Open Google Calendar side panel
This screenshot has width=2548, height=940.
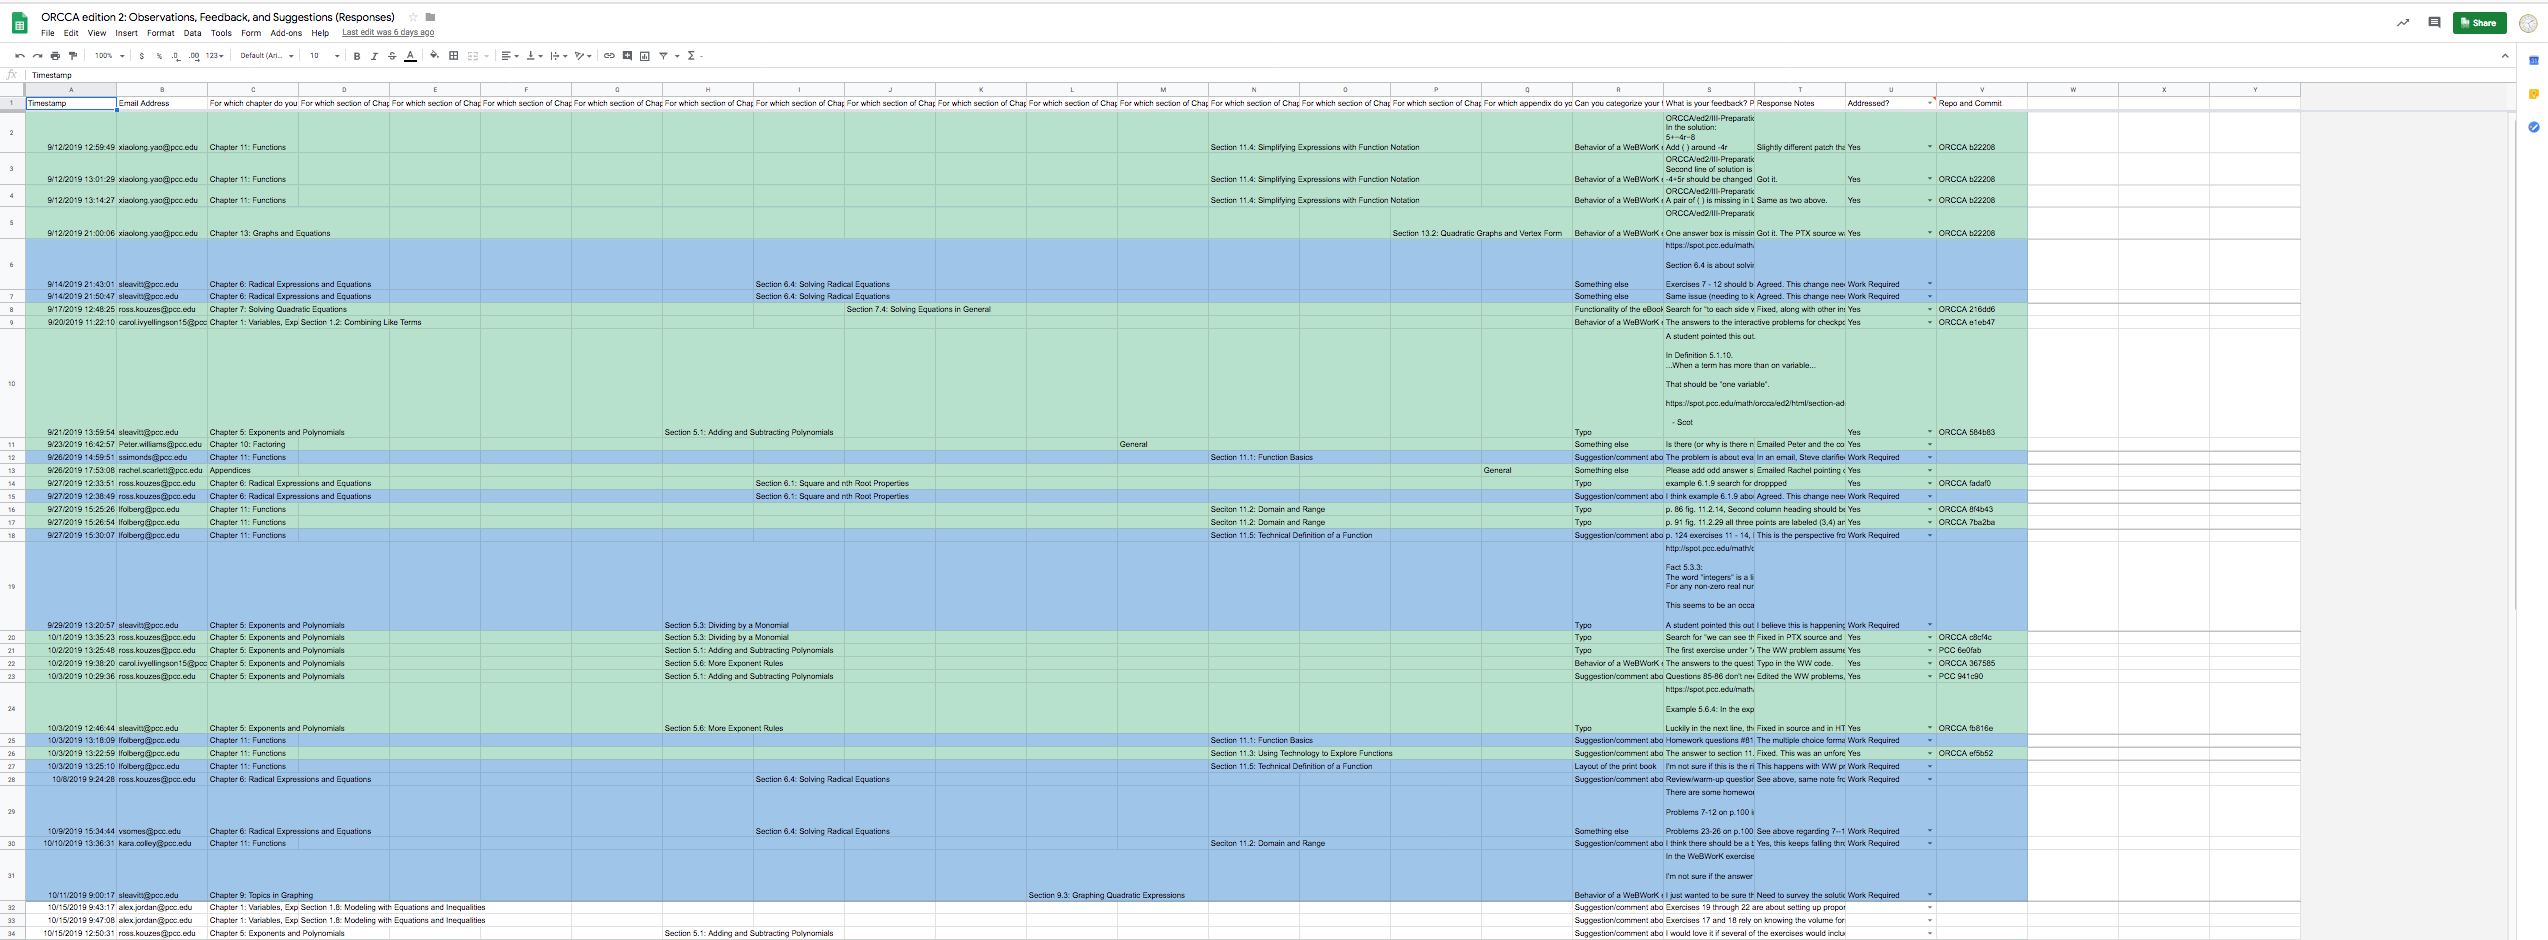coord(2534,61)
